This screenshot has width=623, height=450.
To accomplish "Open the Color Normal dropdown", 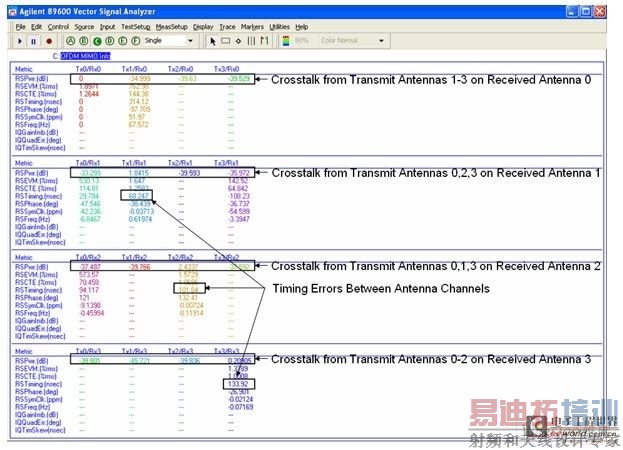I will (x=381, y=41).
